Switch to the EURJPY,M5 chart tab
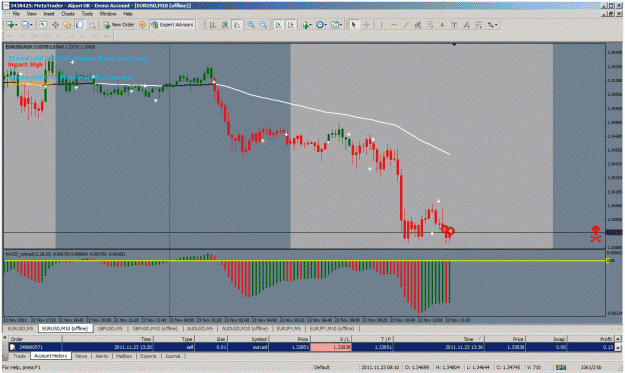The width and height of the screenshot is (625, 373). (289, 328)
